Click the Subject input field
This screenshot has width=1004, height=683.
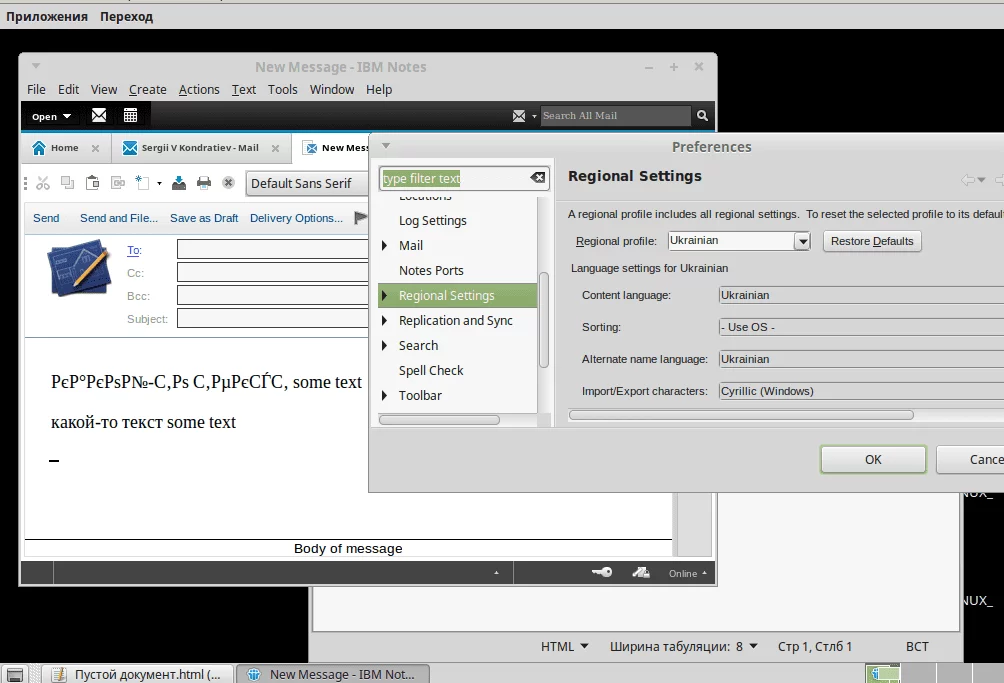pyautogui.click(x=272, y=319)
